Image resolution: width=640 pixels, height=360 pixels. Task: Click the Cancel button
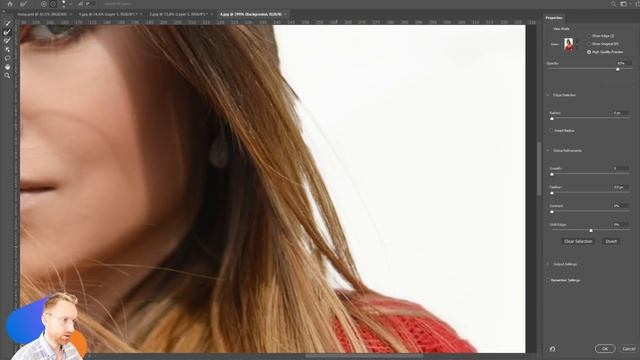pyautogui.click(x=629, y=349)
